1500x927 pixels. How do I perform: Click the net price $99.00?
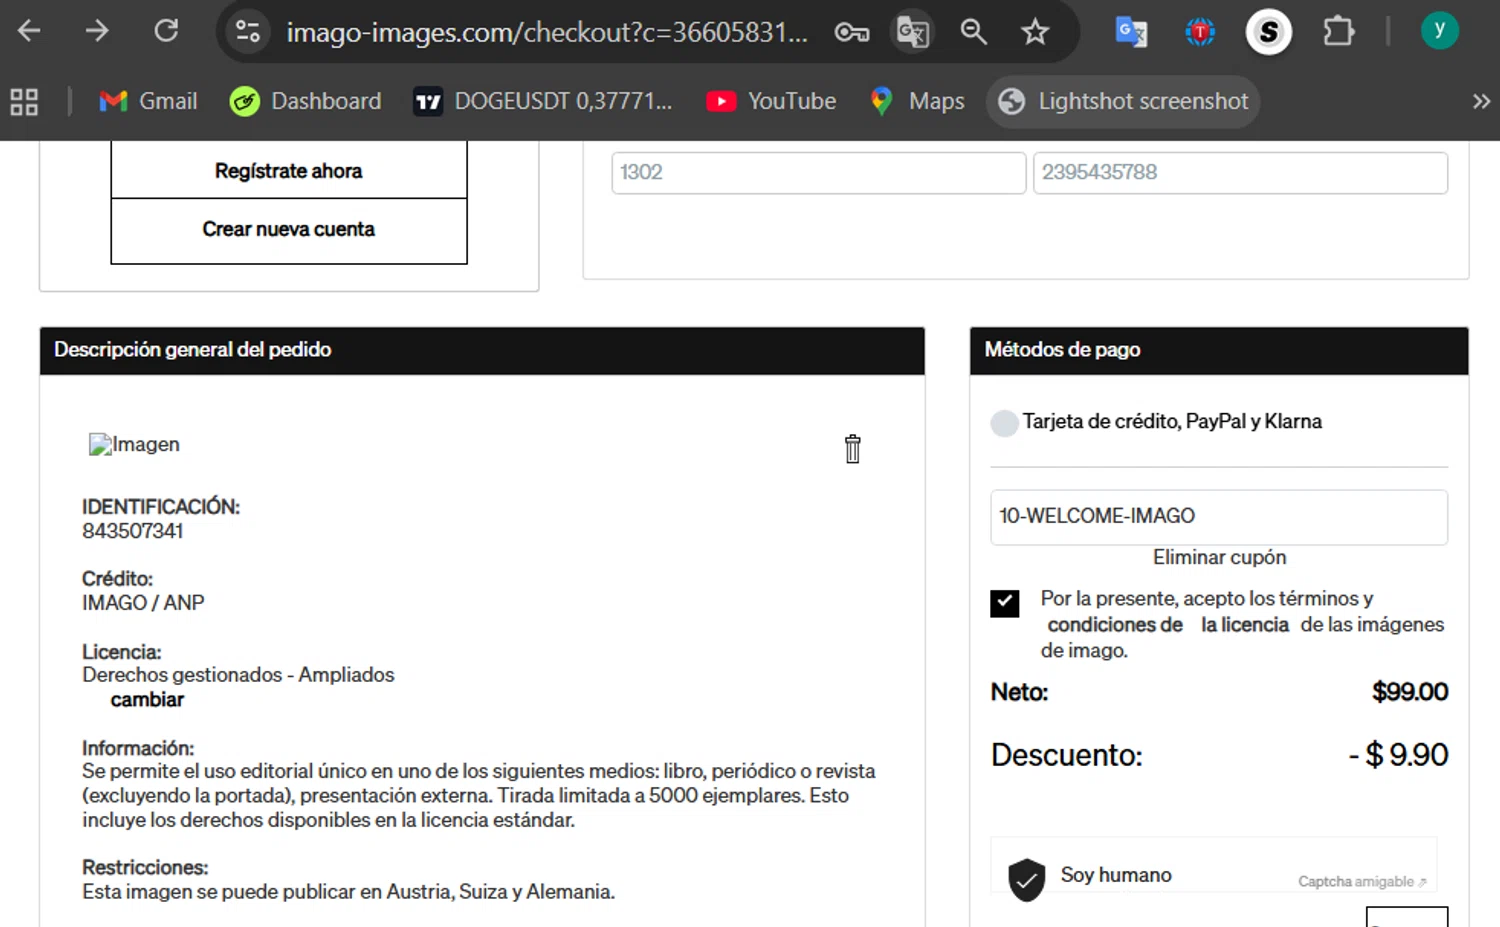1410,692
